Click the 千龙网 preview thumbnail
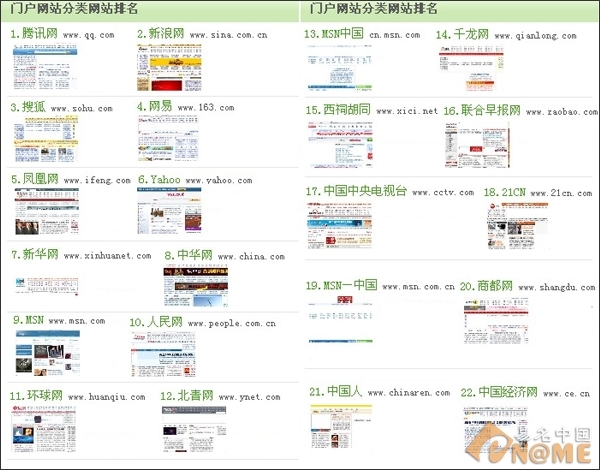Image resolution: width=600 pixels, height=470 pixels. point(471,68)
